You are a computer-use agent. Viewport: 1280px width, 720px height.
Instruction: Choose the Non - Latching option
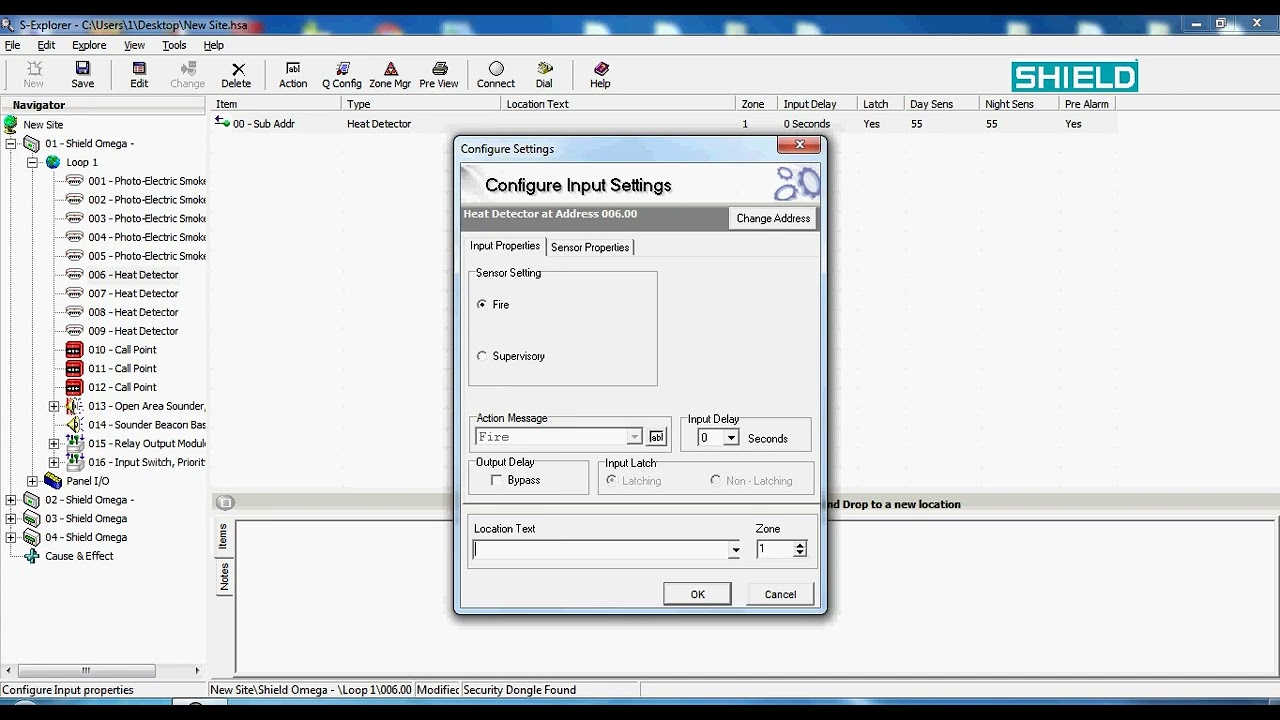click(x=715, y=480)
